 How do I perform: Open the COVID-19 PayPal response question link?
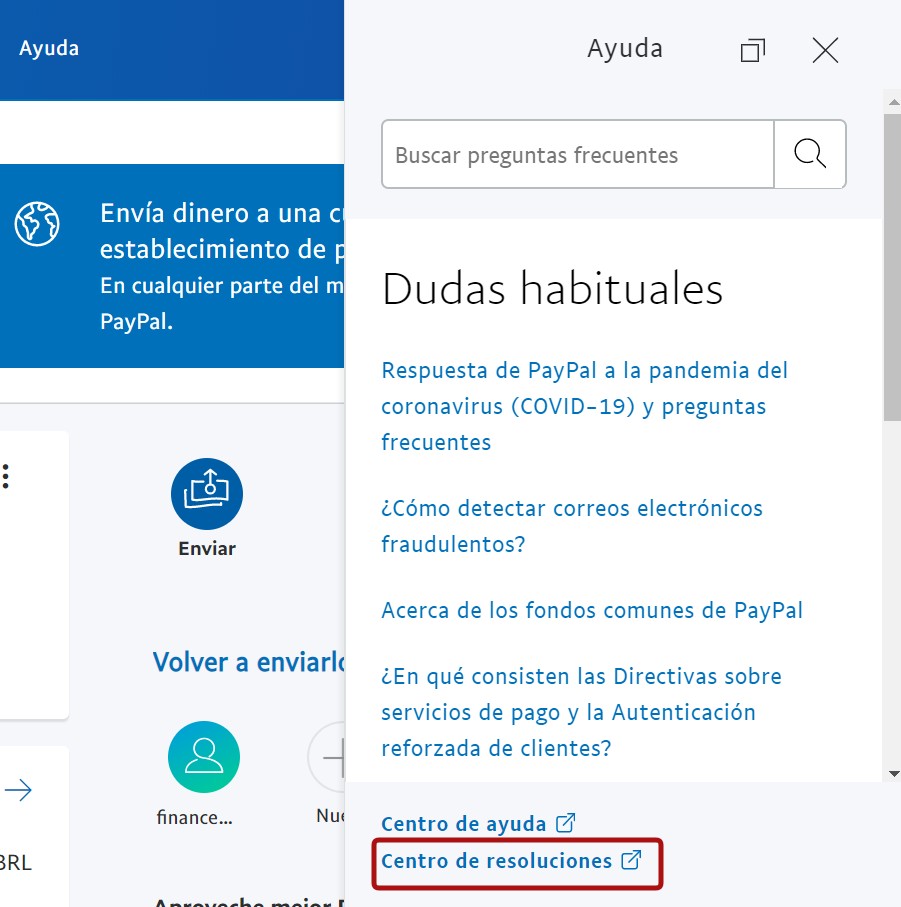tap(585, 406)
